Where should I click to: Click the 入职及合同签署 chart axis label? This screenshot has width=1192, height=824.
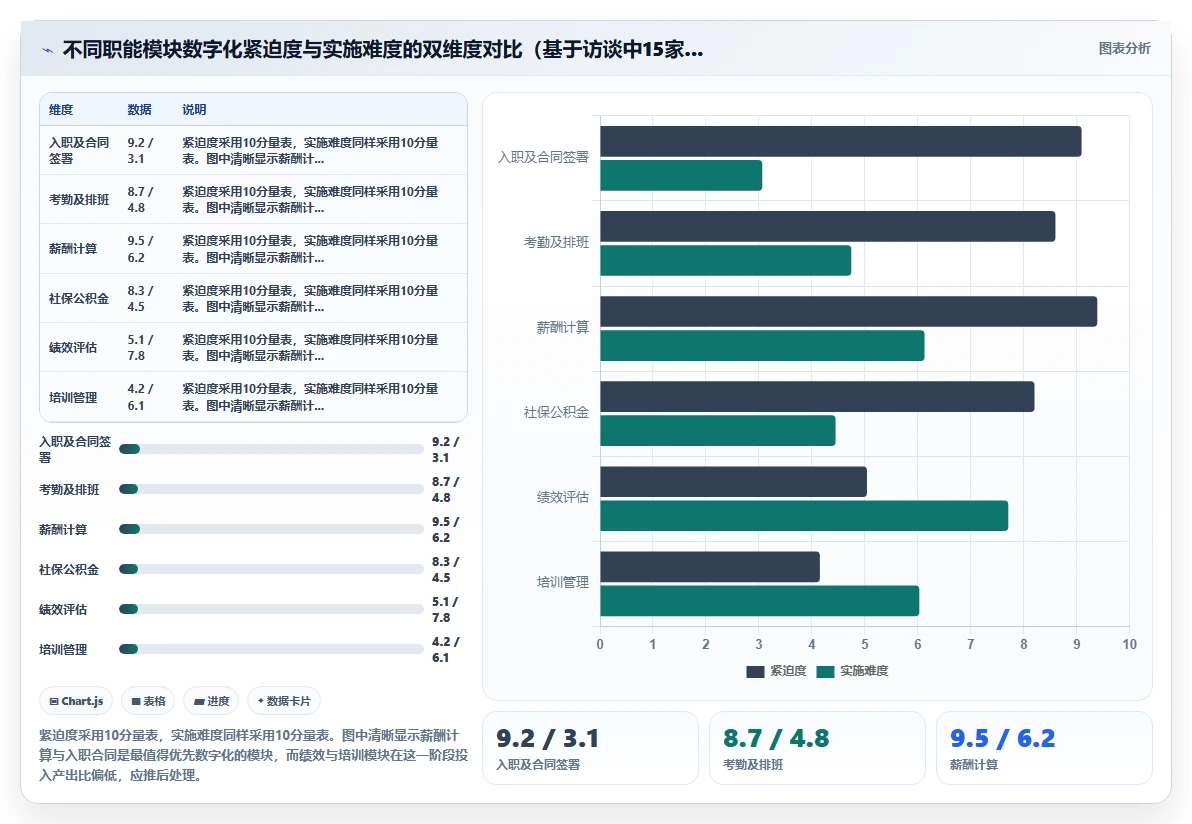click(x=543, y=157)
